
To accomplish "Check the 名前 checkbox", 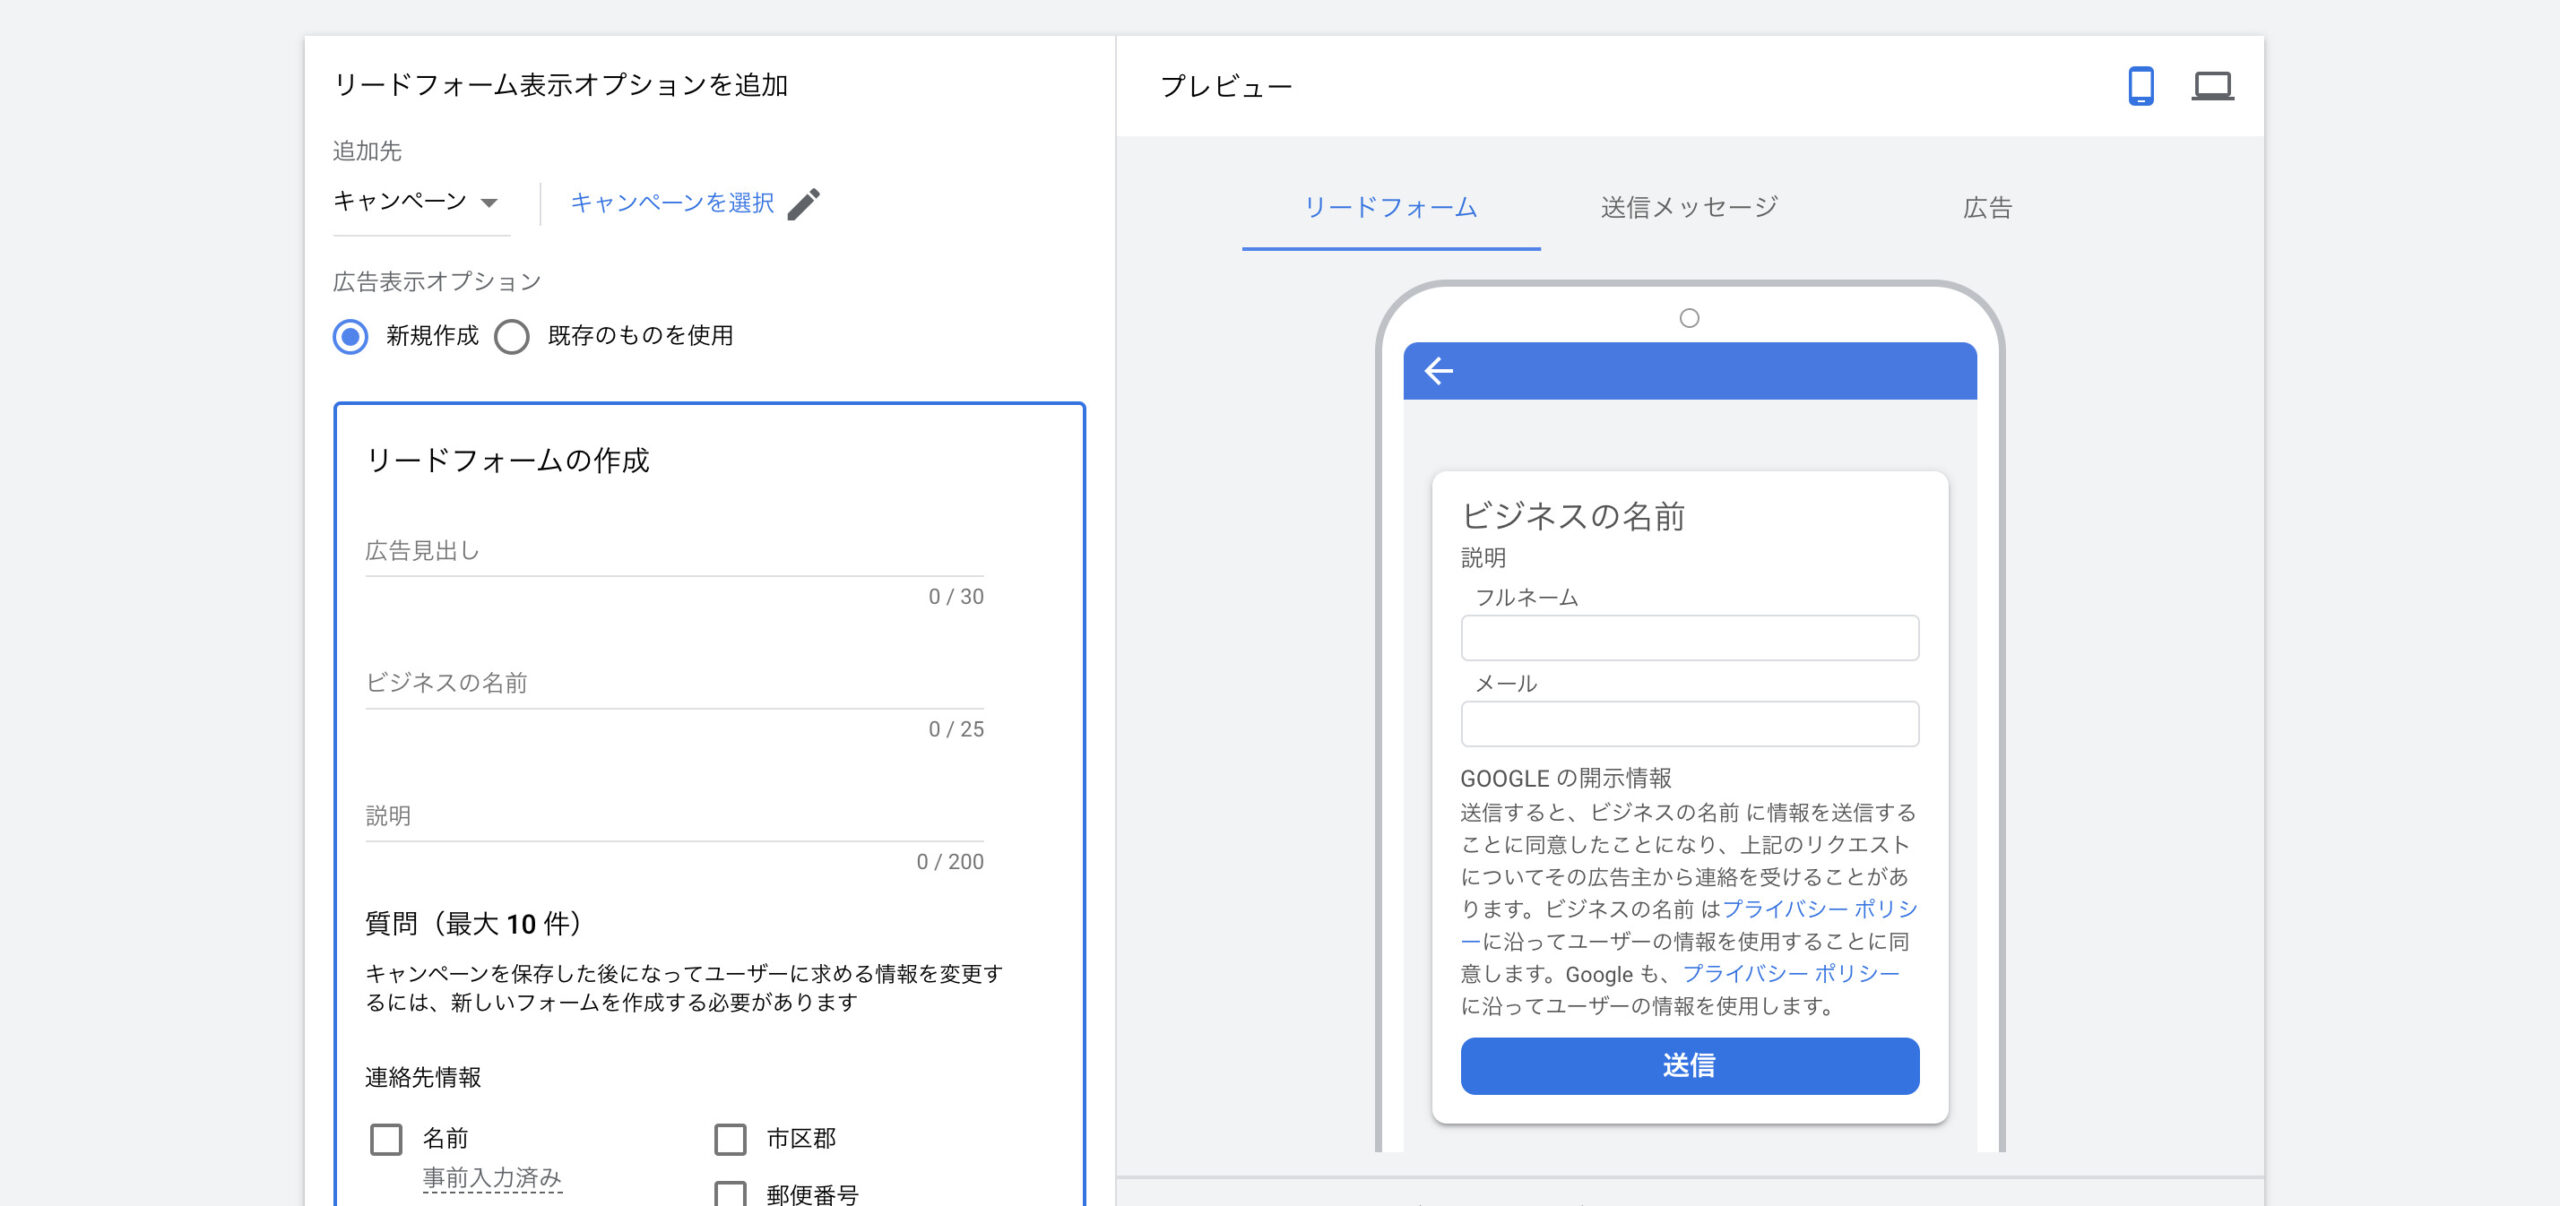I will point(386,1139).
